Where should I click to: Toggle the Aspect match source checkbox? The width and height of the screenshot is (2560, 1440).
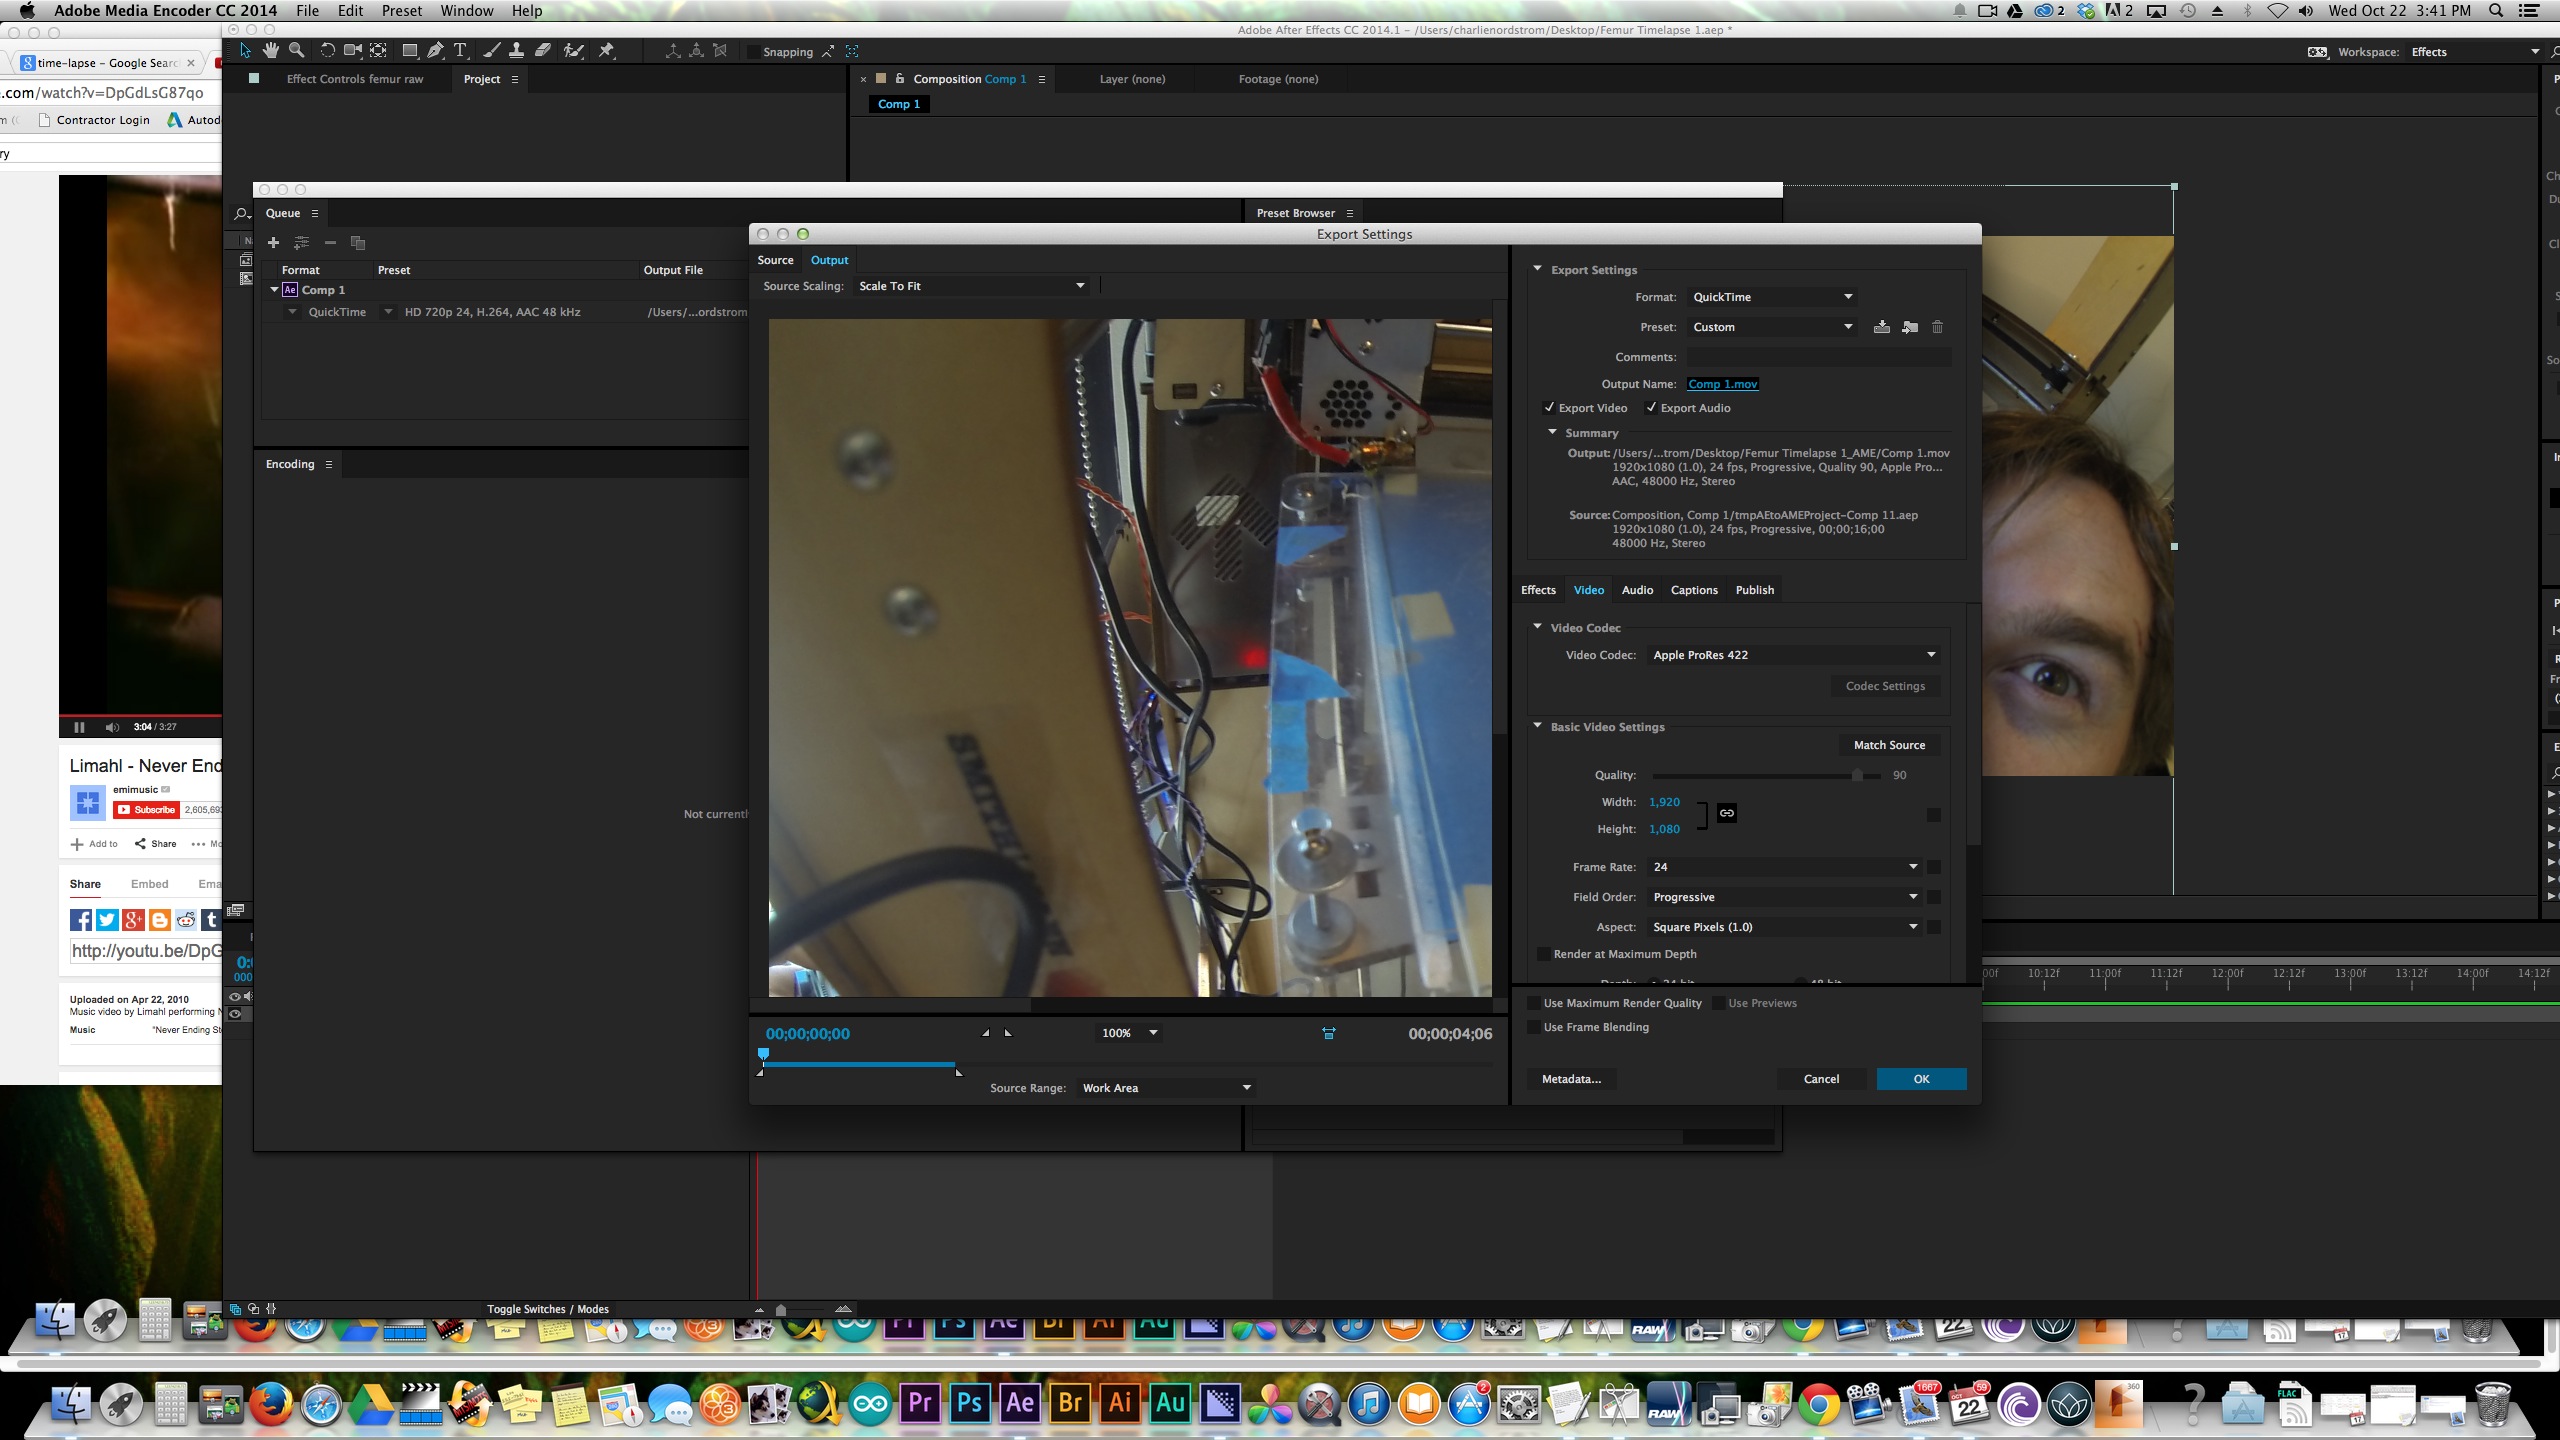[1934, 927]
